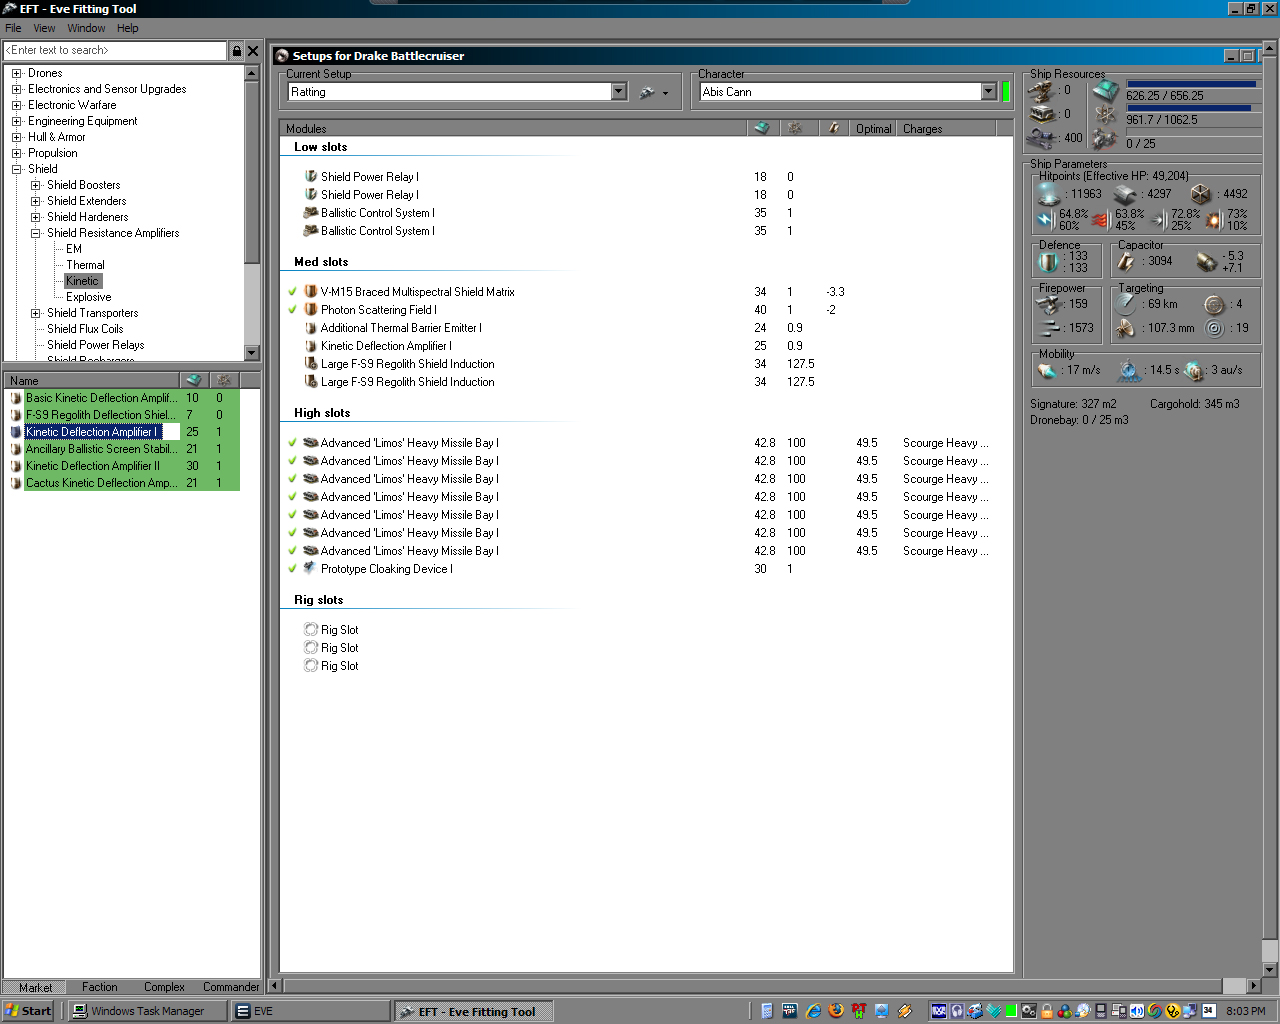
Task: Click the thermal resistance flame icon
Action: [1101, 219]
